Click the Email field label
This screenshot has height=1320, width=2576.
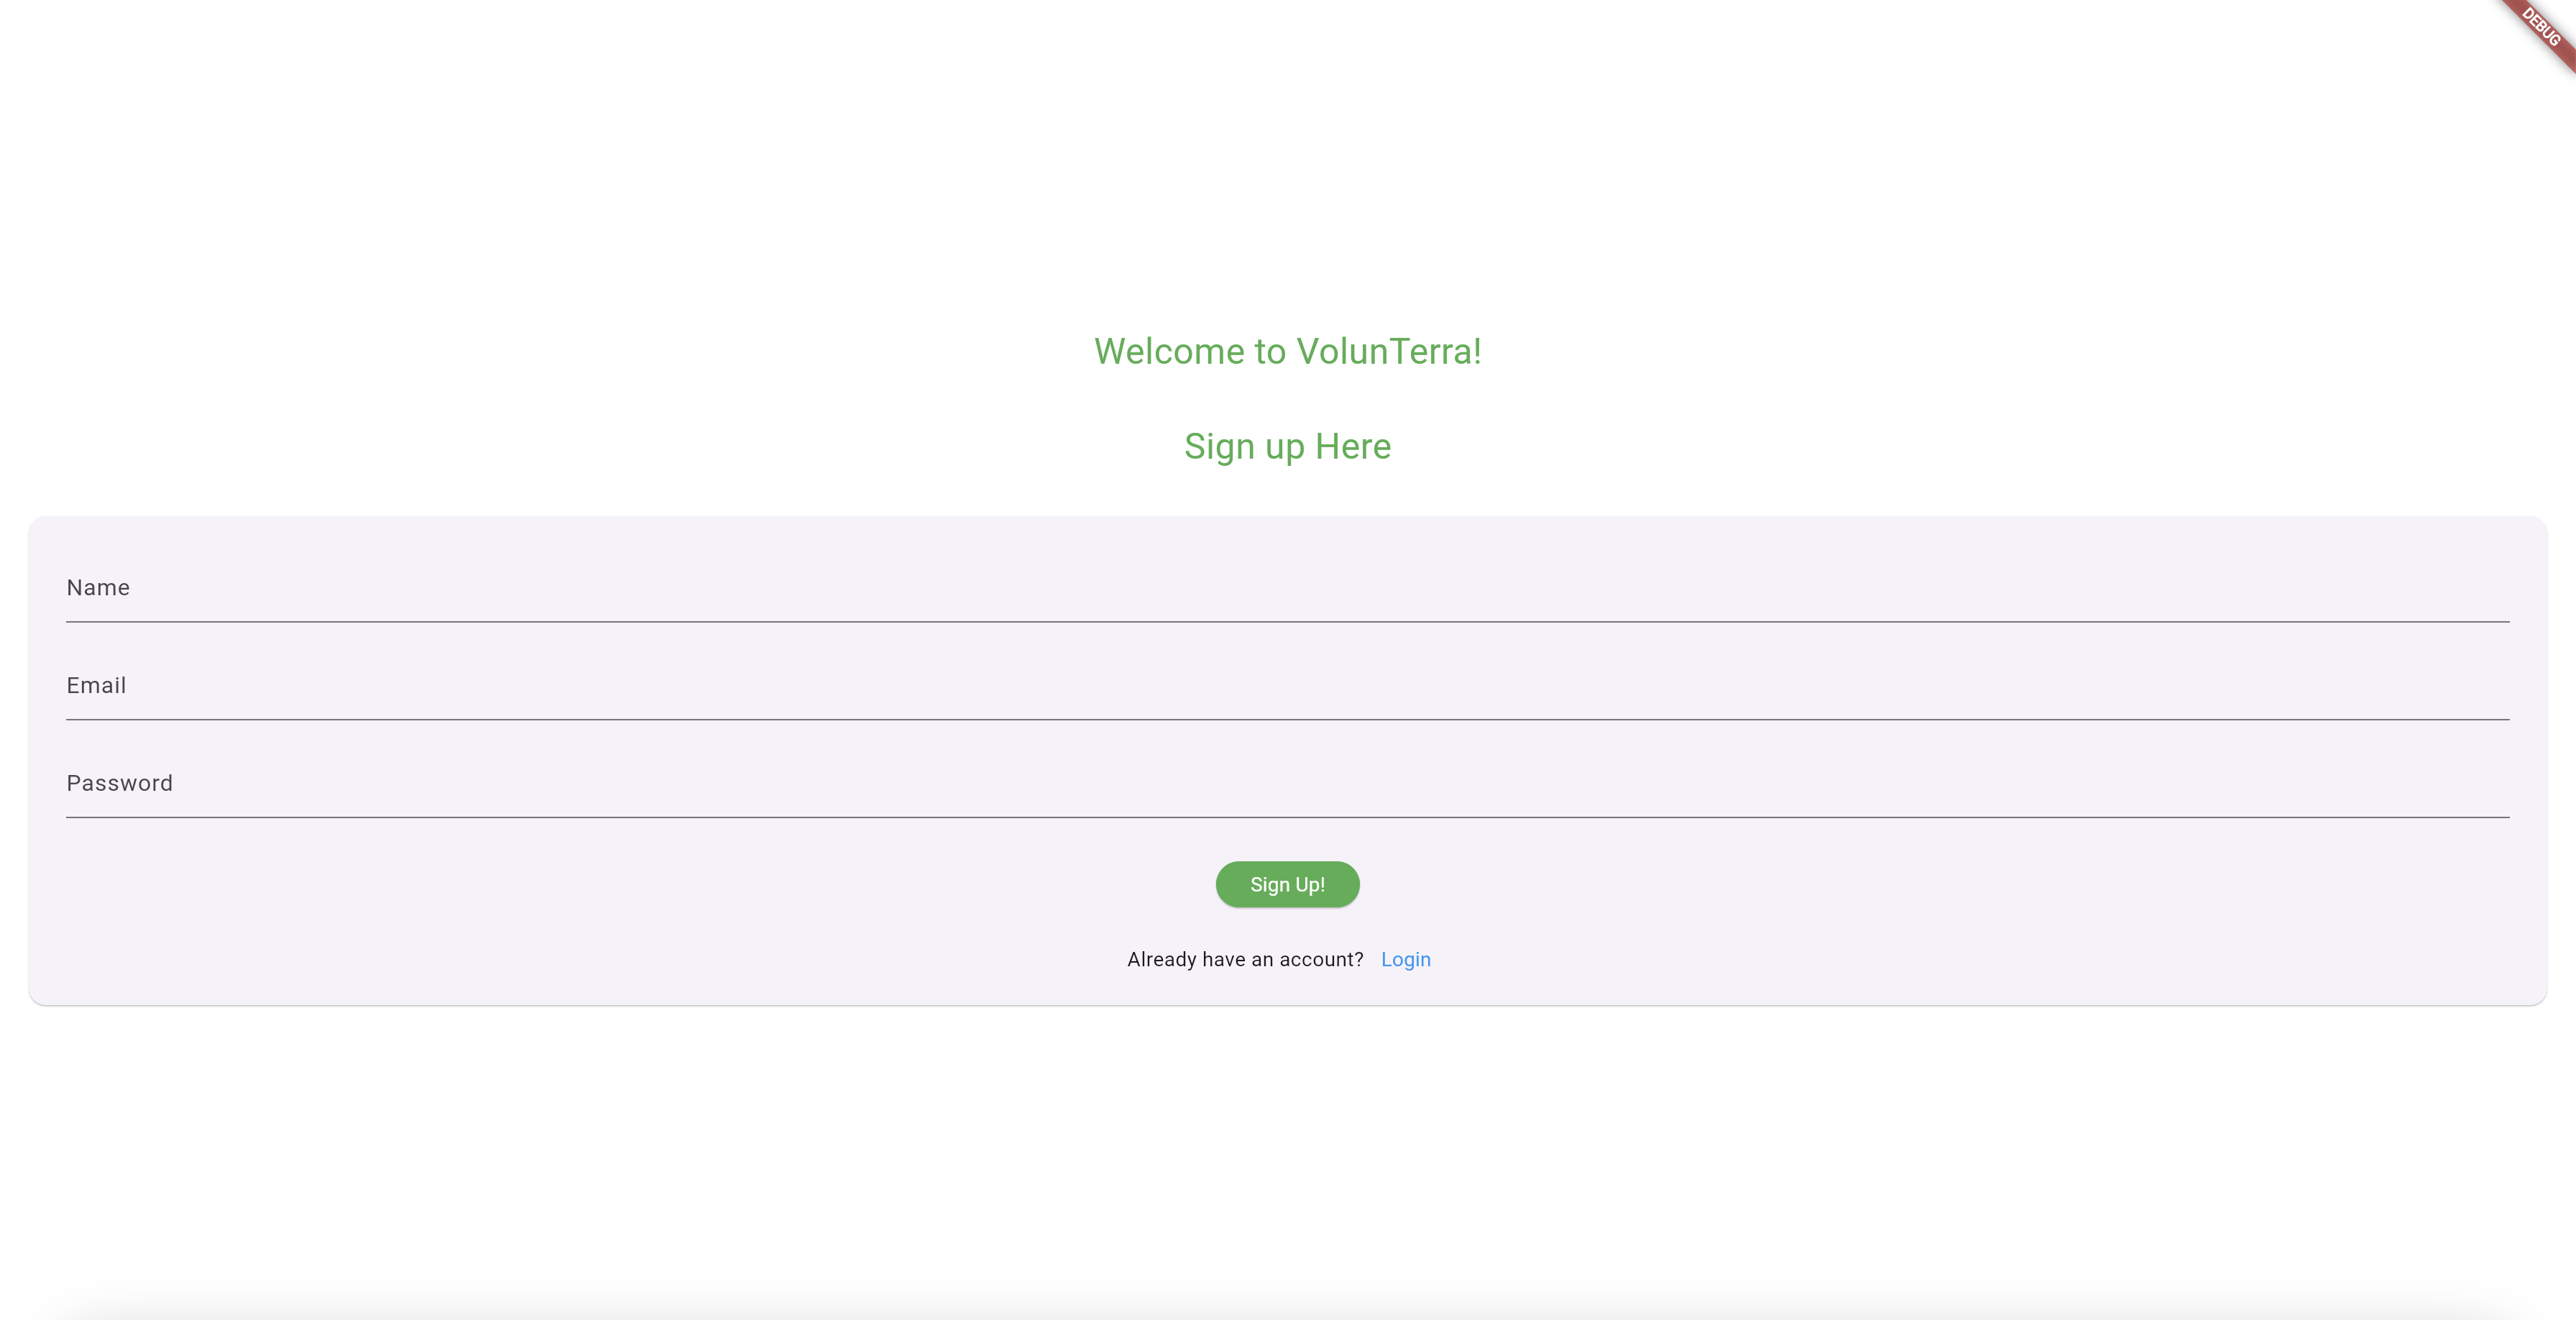click(96, 686)
